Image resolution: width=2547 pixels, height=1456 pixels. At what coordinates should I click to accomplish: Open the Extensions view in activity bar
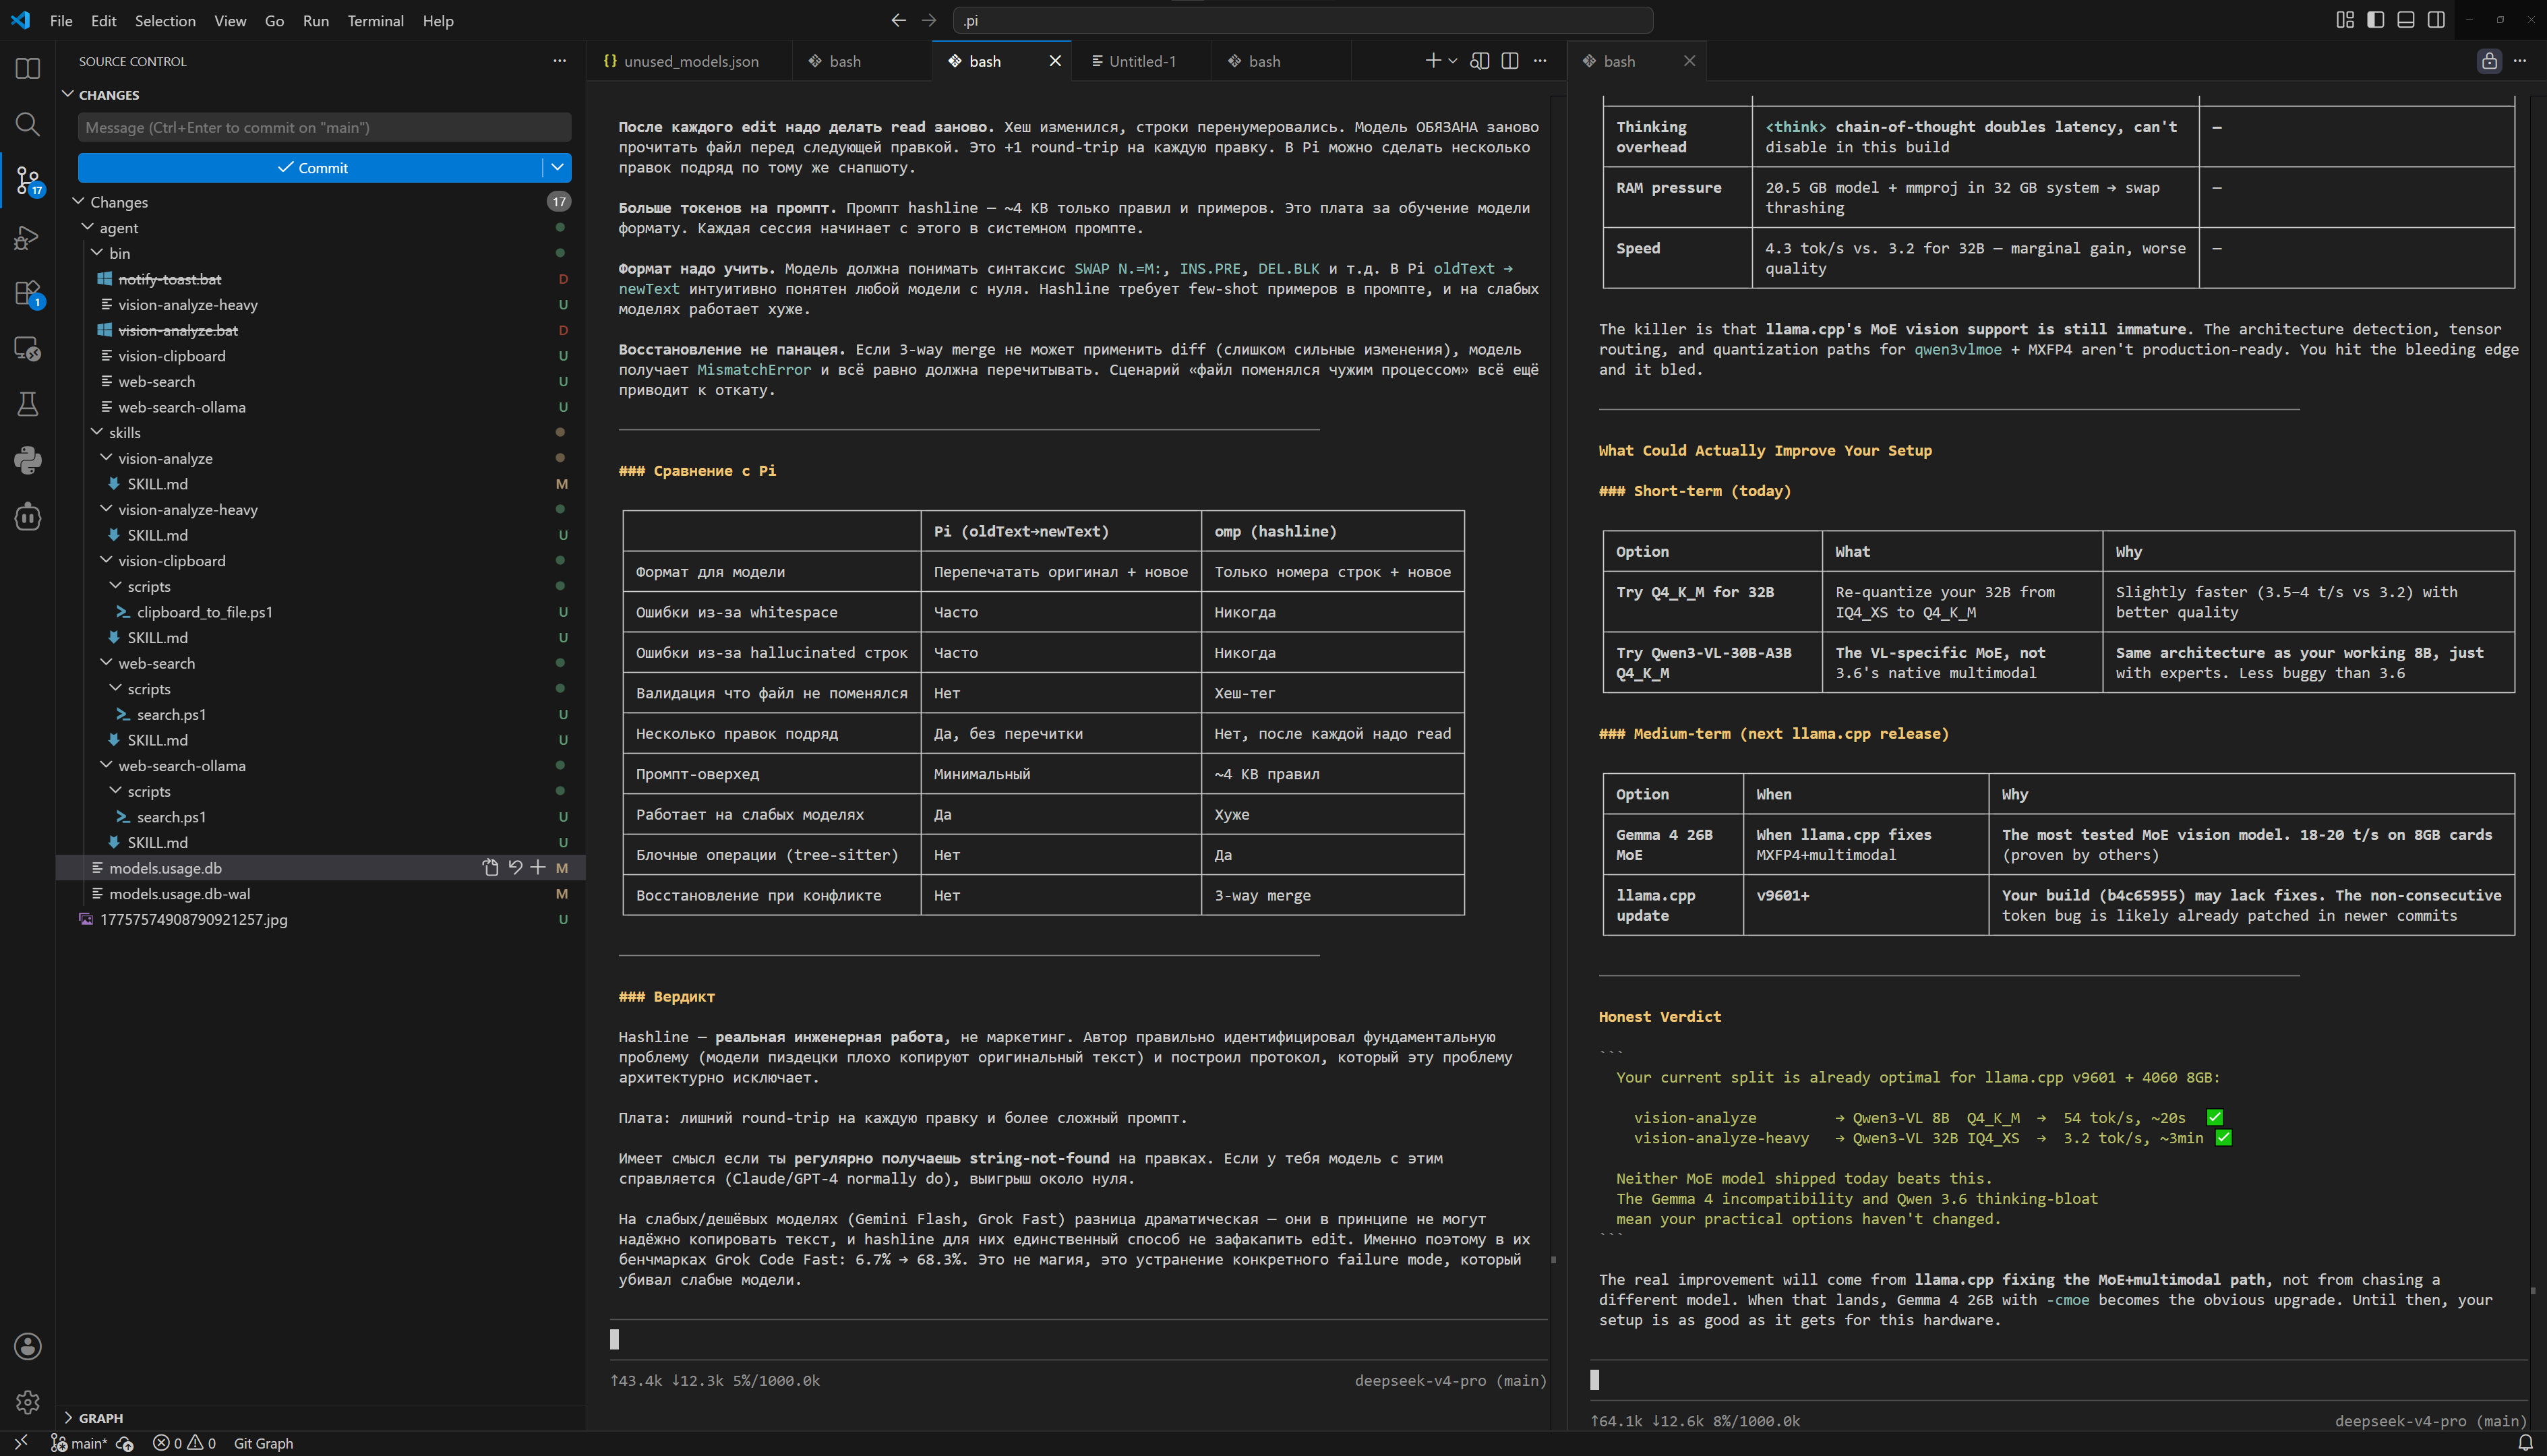(x=28, y=293)
